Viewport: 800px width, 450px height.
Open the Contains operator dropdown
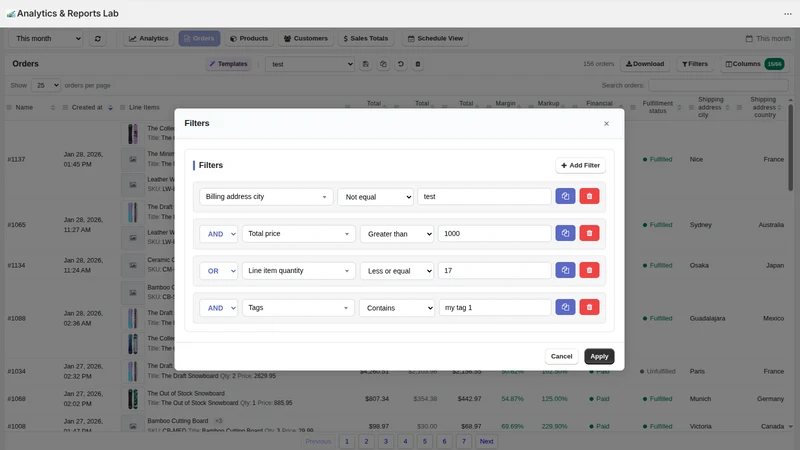coord(397,308)
